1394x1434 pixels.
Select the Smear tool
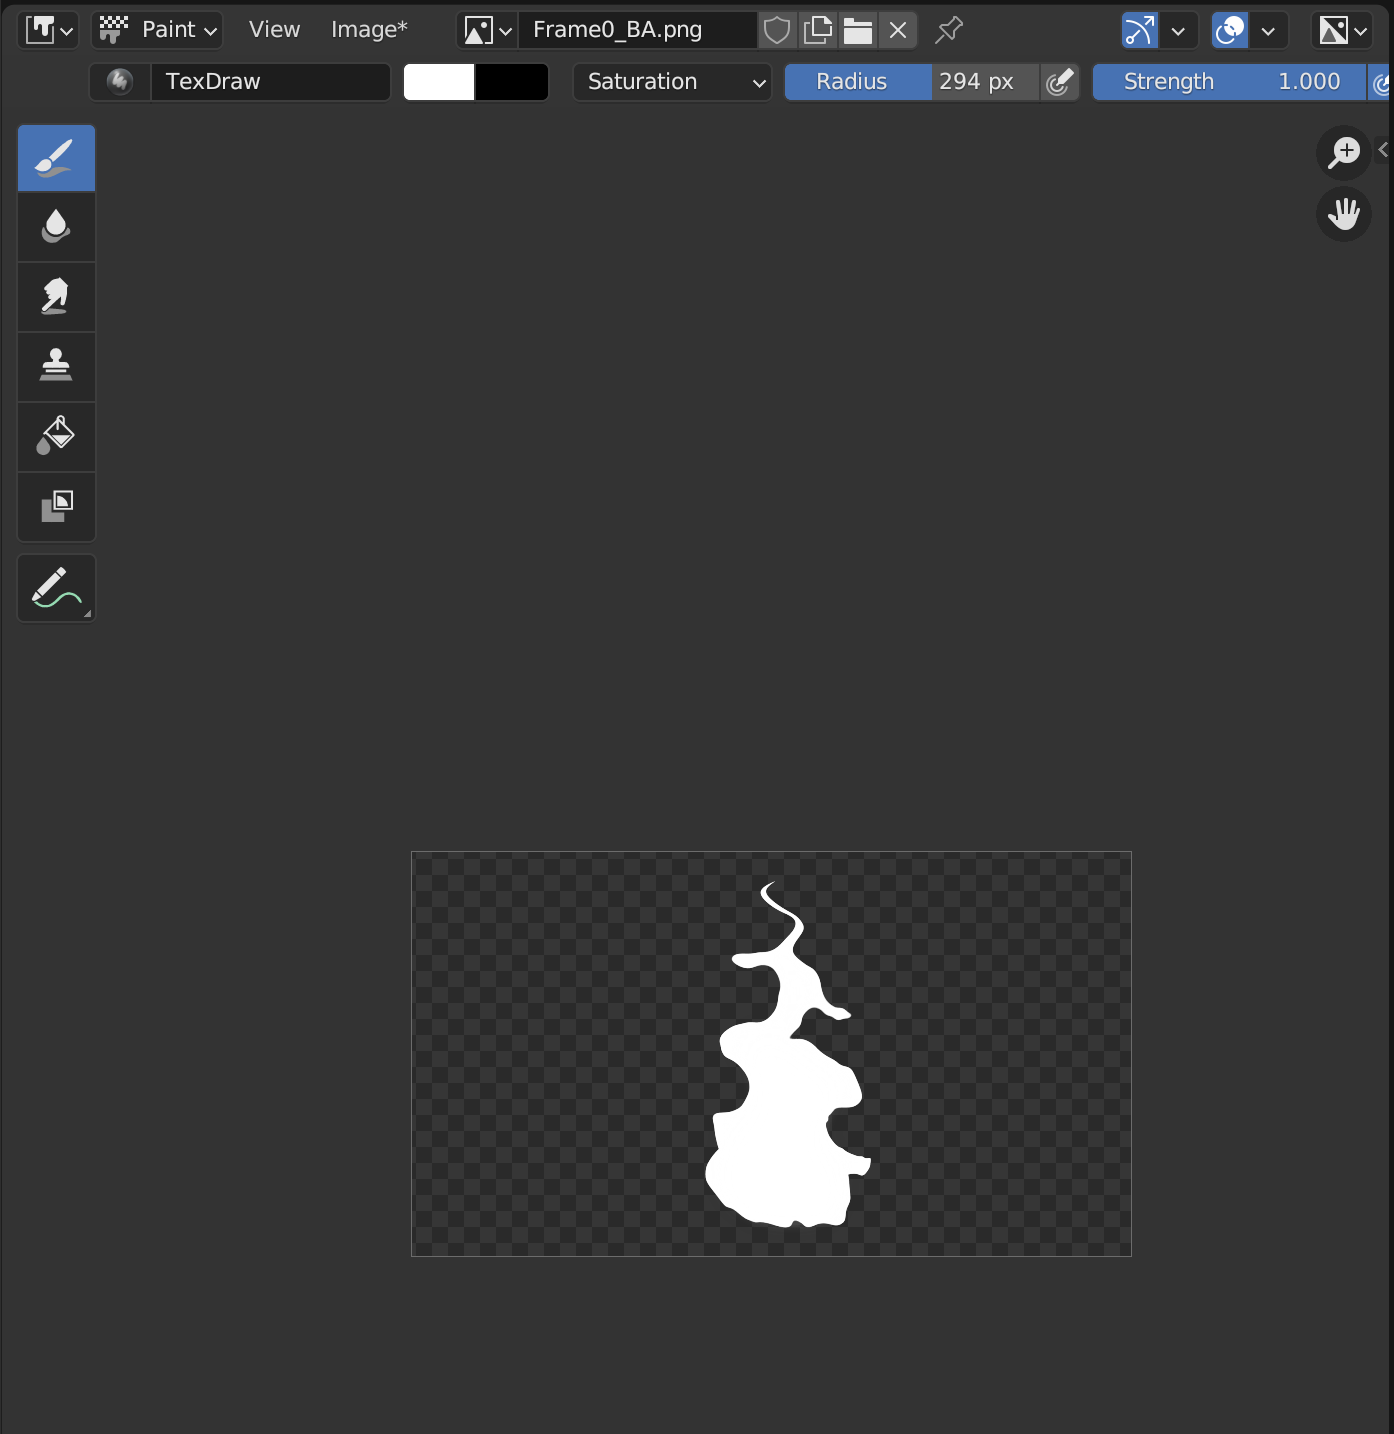pos(56,297)
